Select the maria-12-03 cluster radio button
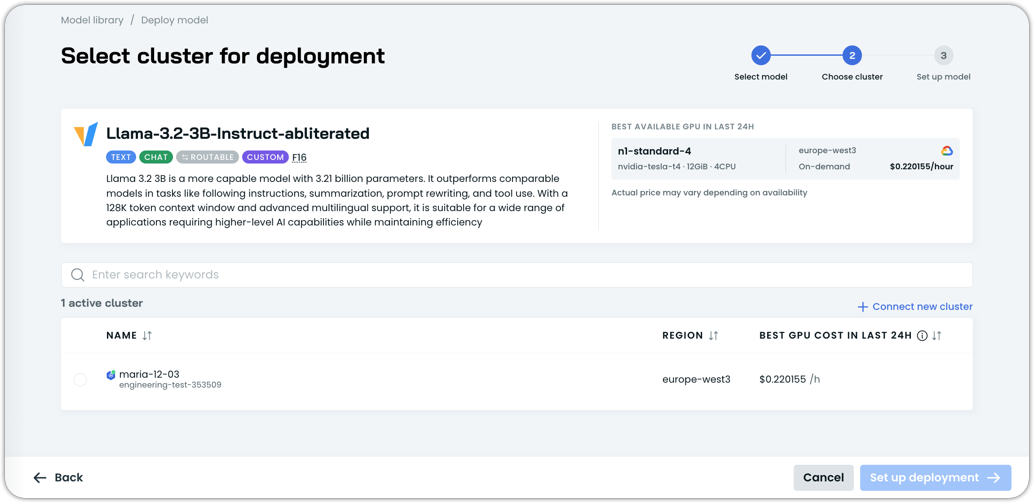Image resolution: width=1034 pixels, height=503 pixels. [80, 380]
